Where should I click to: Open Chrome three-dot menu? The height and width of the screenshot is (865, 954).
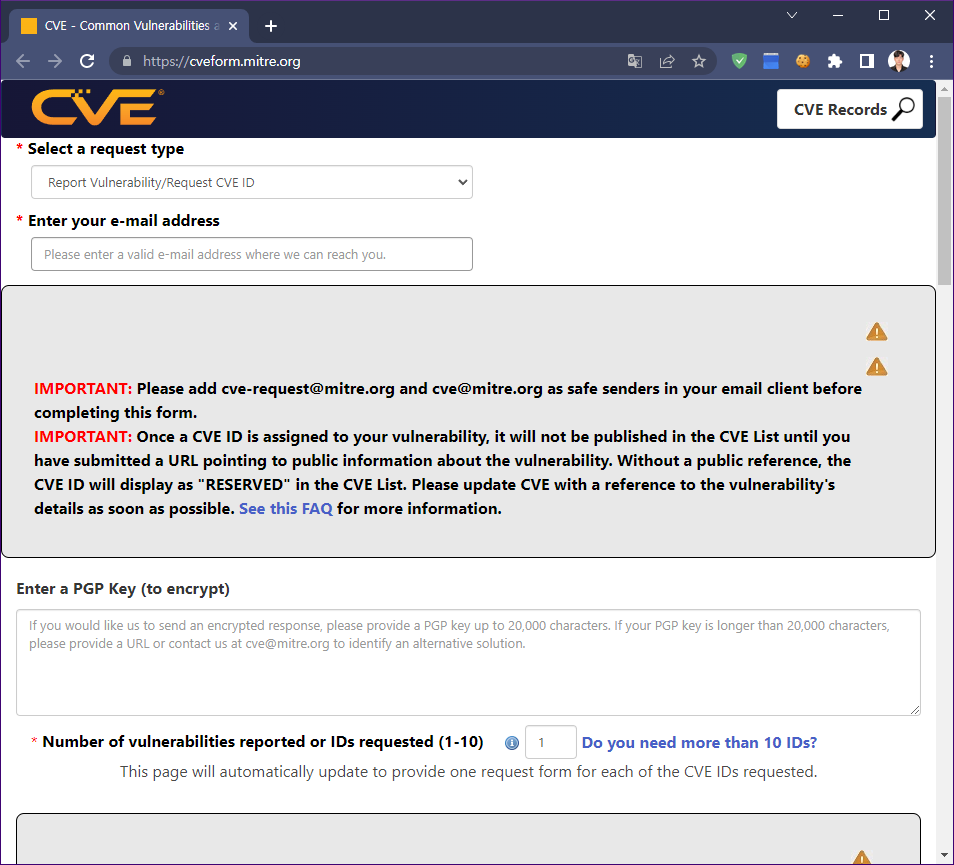pyautogui.click(x=931, y=61)
